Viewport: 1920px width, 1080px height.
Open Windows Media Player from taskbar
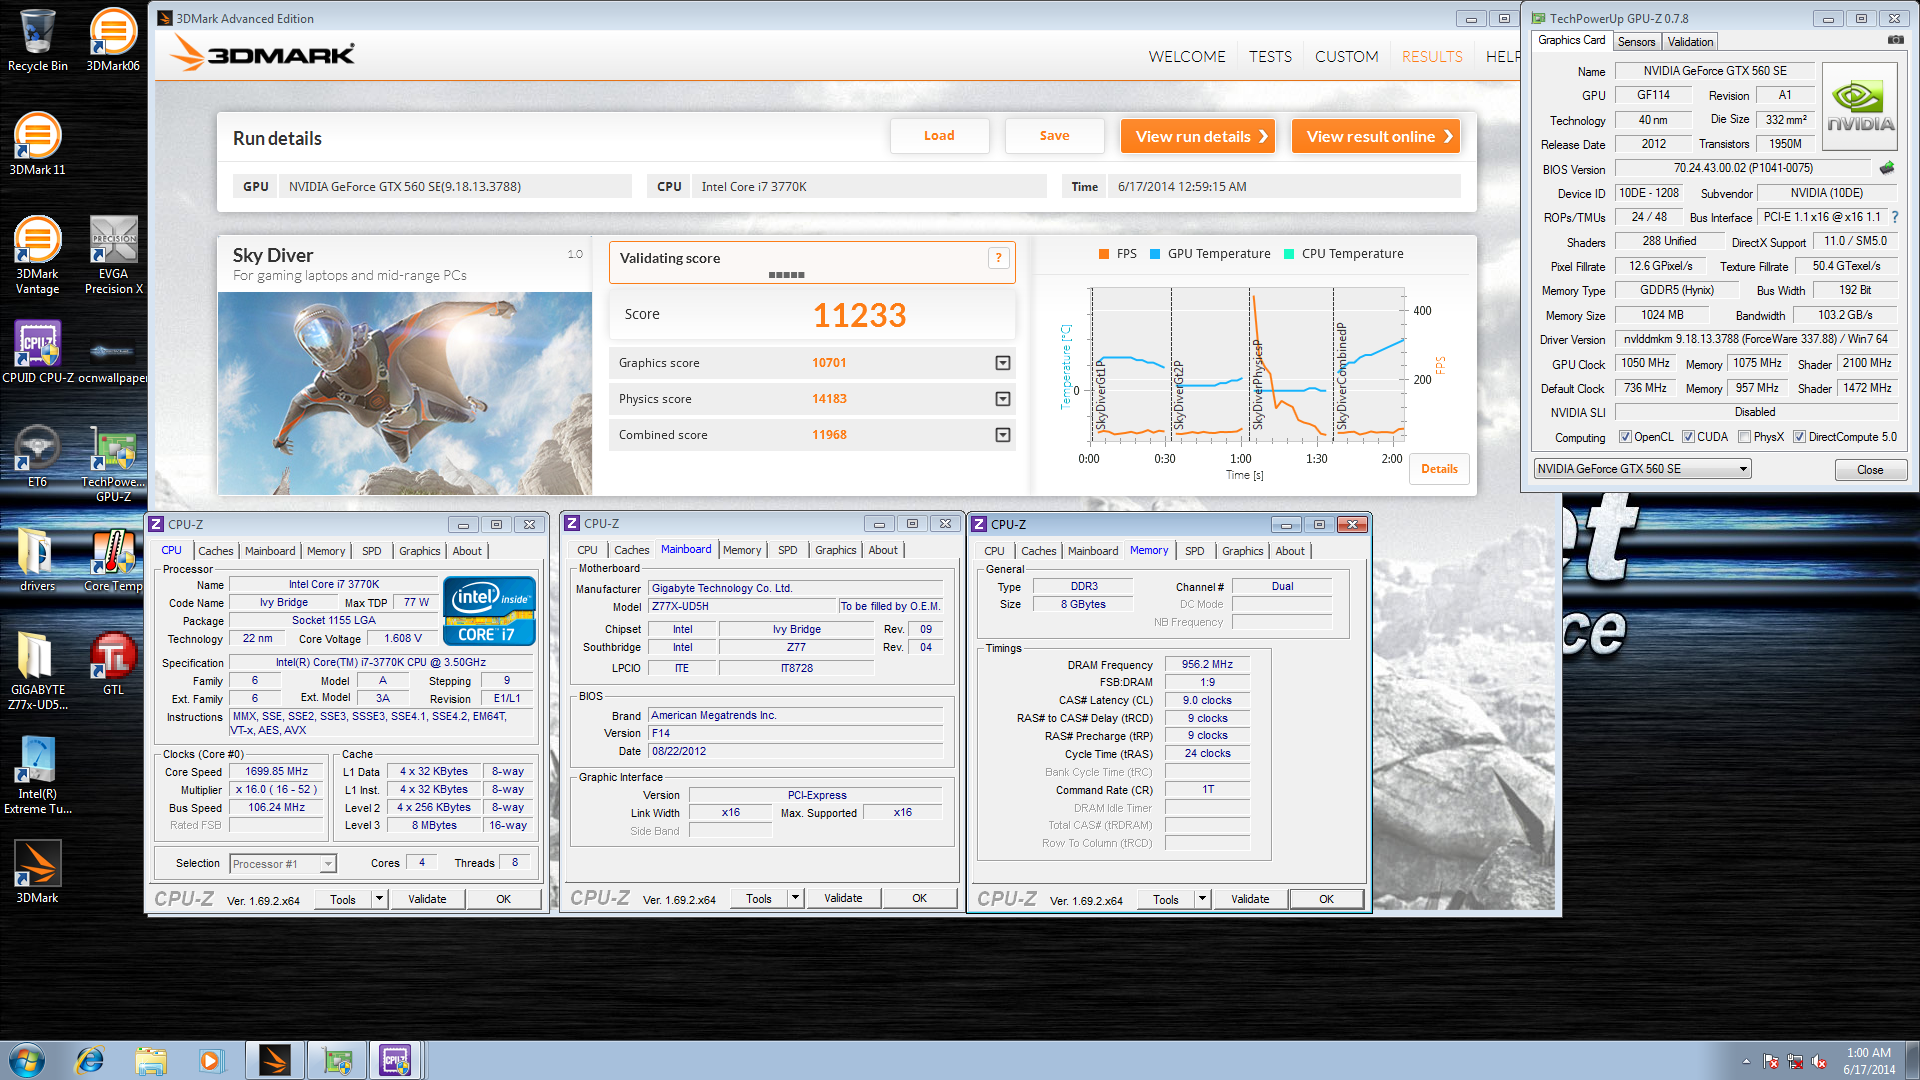click(x=210, y=1060)
